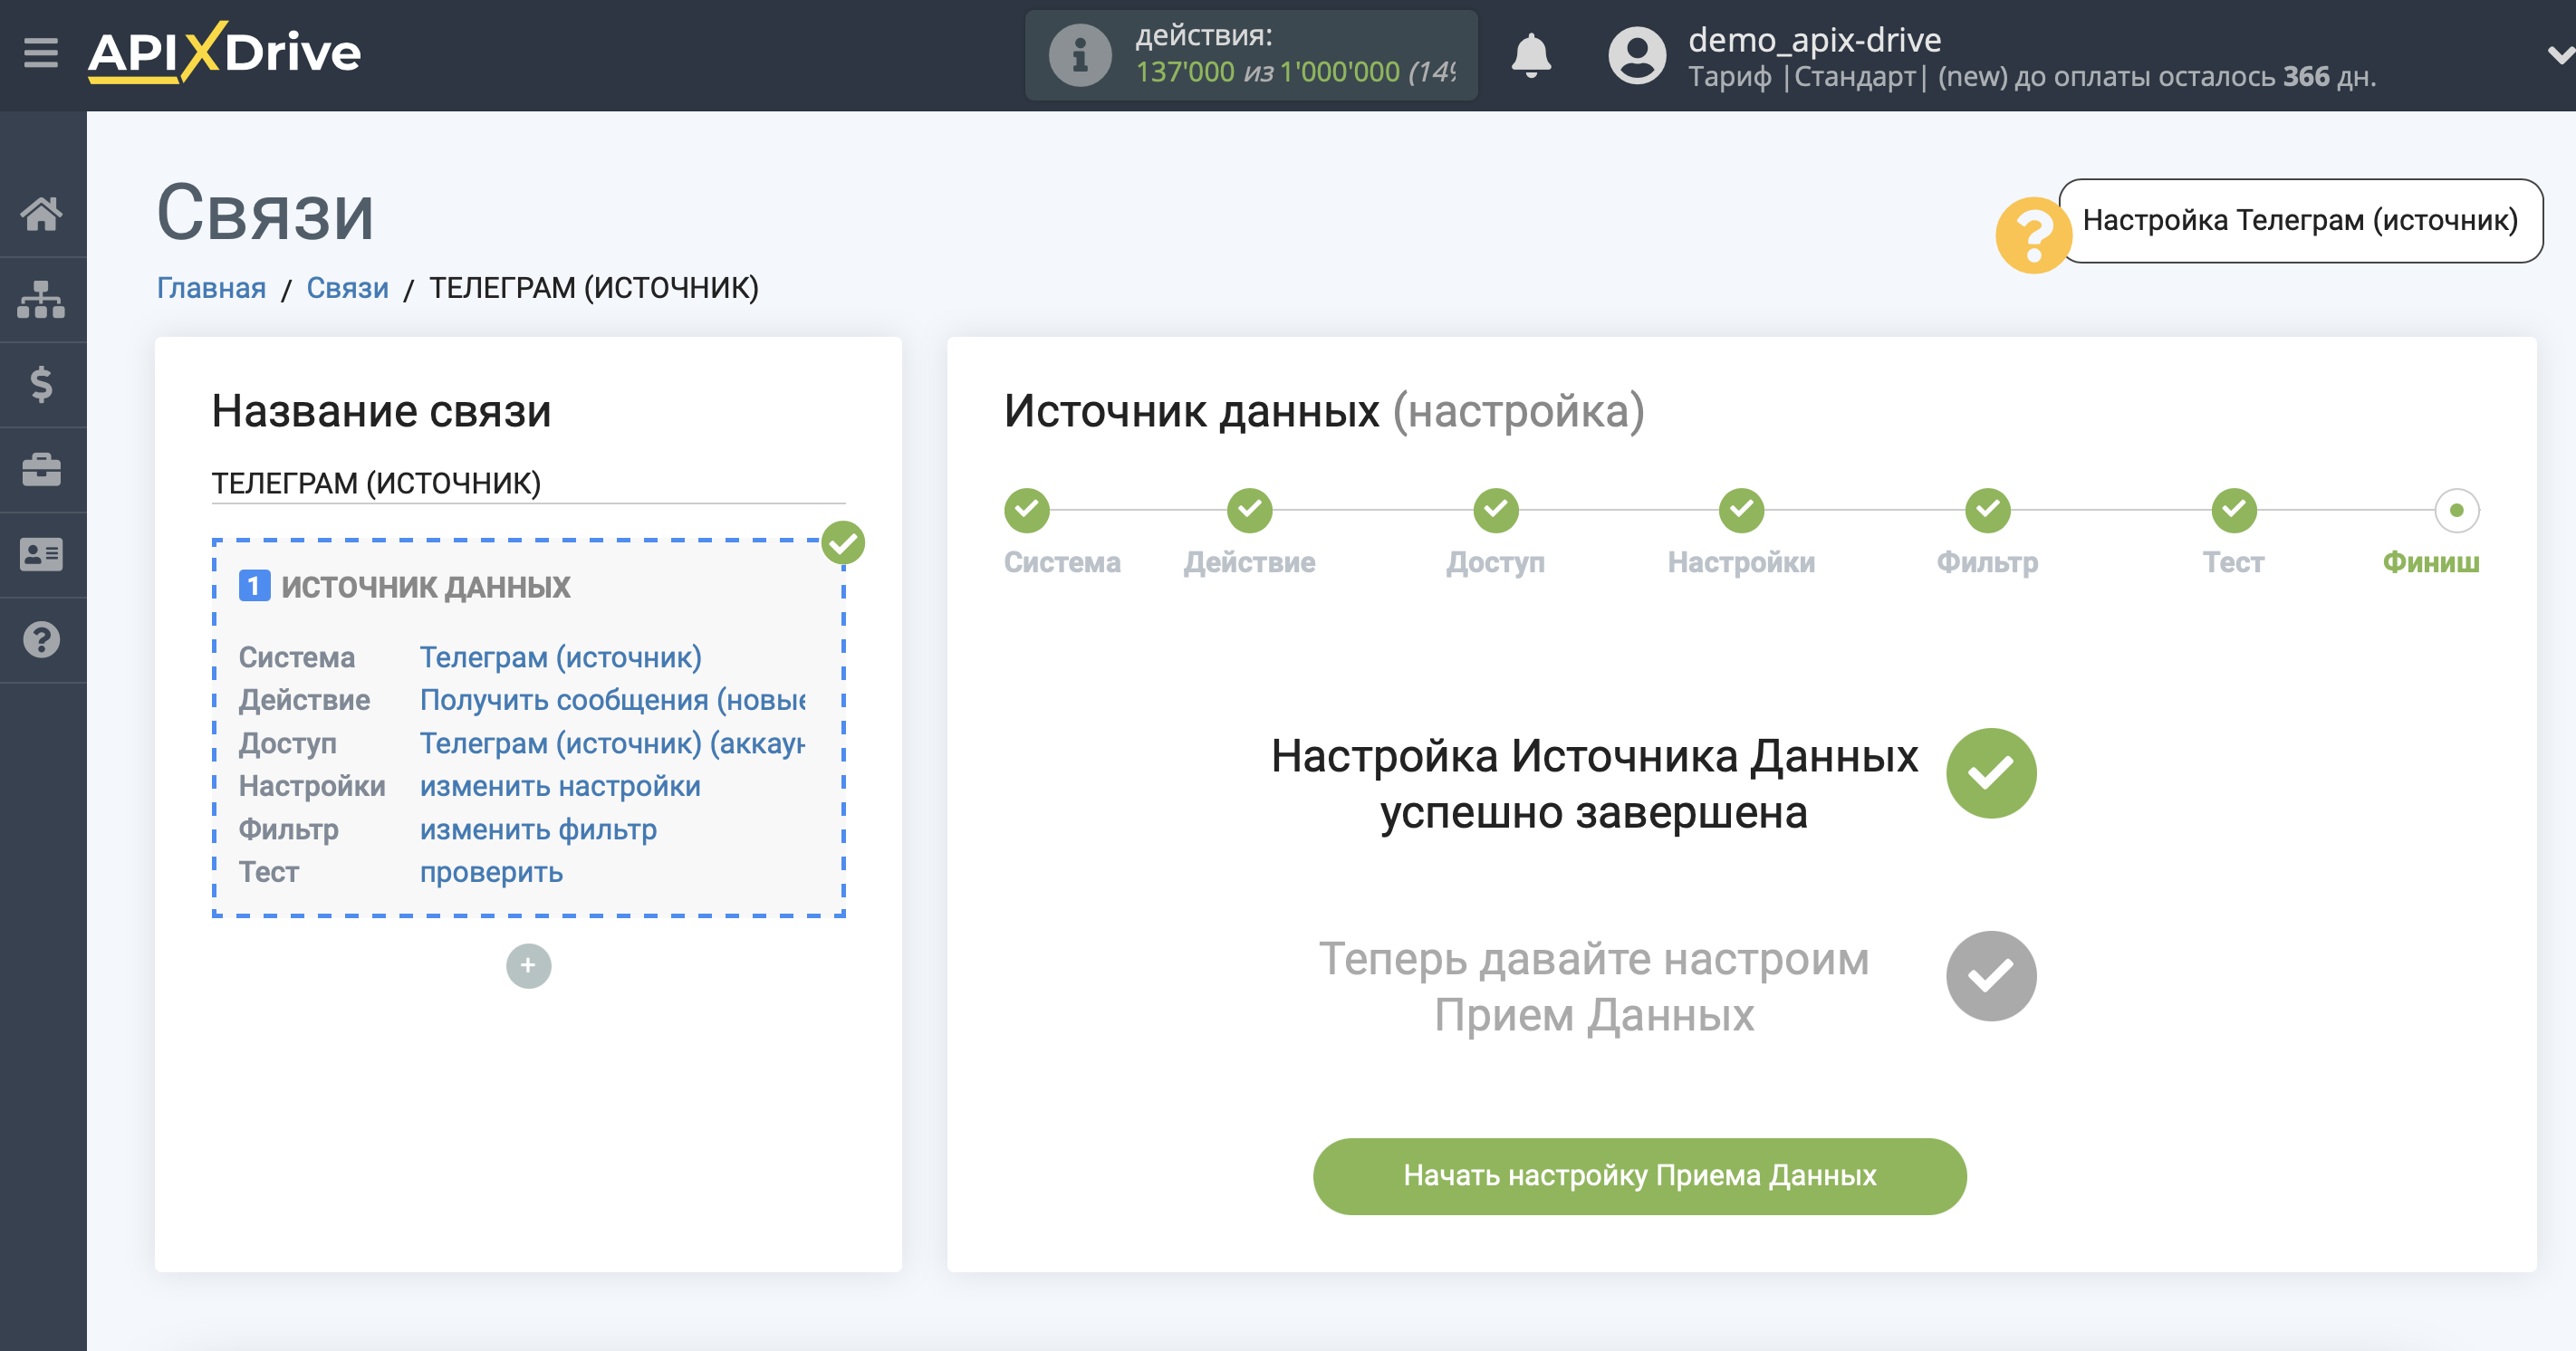Expand the account dropdown chevron
The image size is (2576, 1351).
pos(2561,55)
